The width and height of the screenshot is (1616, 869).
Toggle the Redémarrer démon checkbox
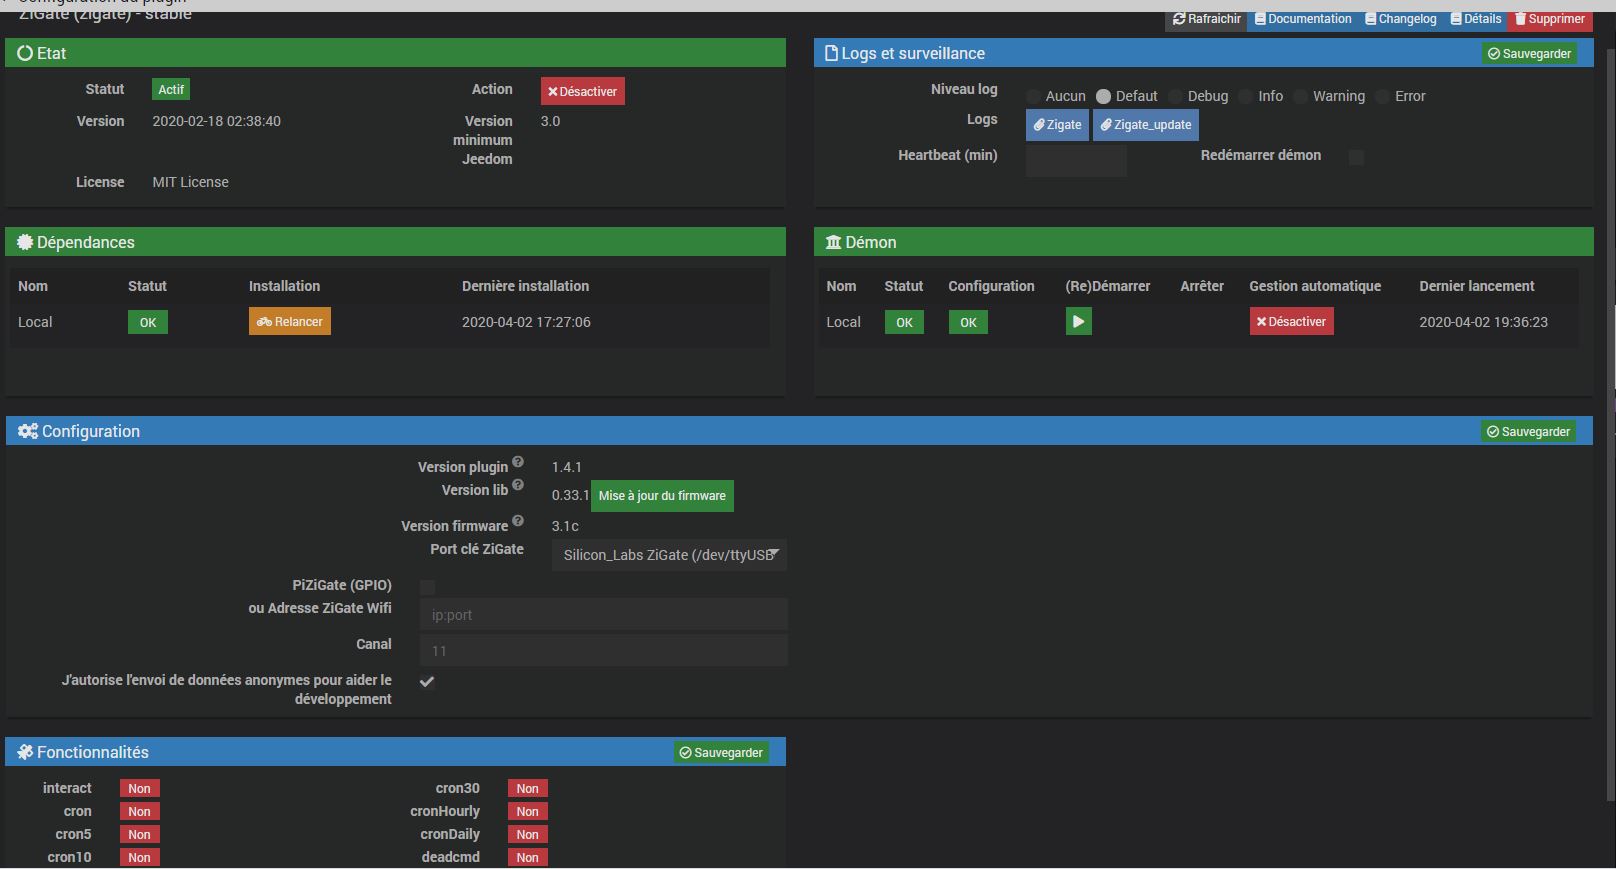click(1356, 157)
